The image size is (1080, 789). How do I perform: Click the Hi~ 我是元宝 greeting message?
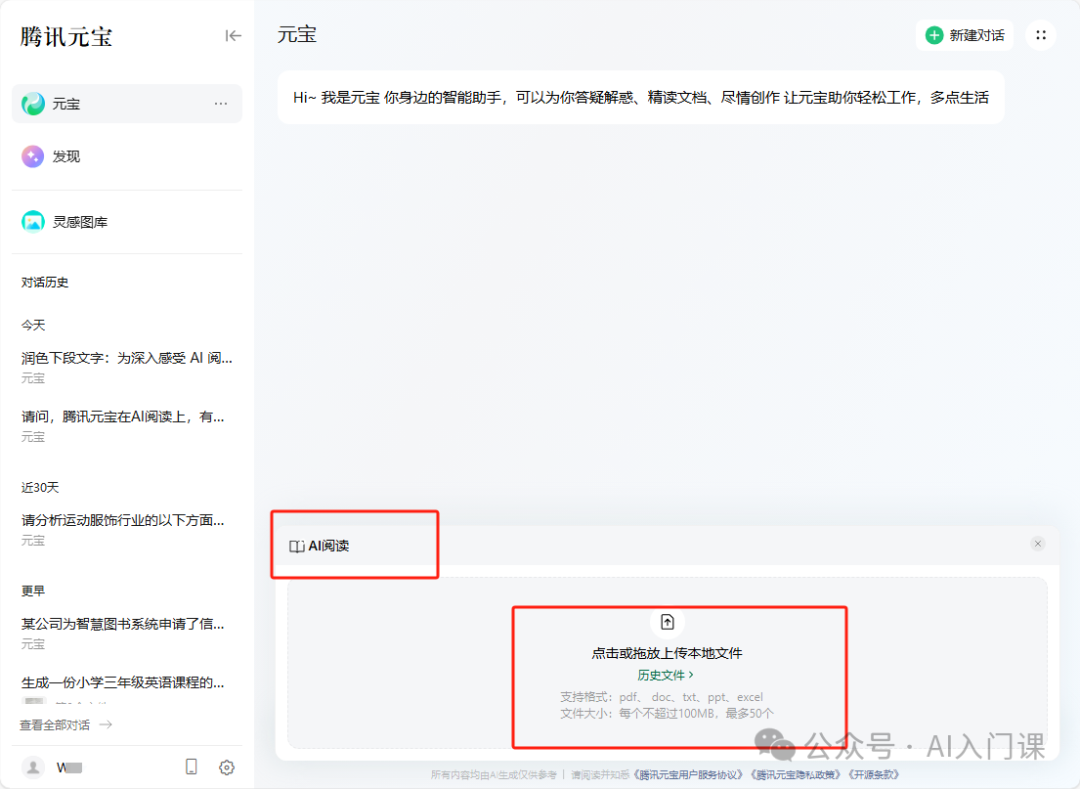[641, 98]
